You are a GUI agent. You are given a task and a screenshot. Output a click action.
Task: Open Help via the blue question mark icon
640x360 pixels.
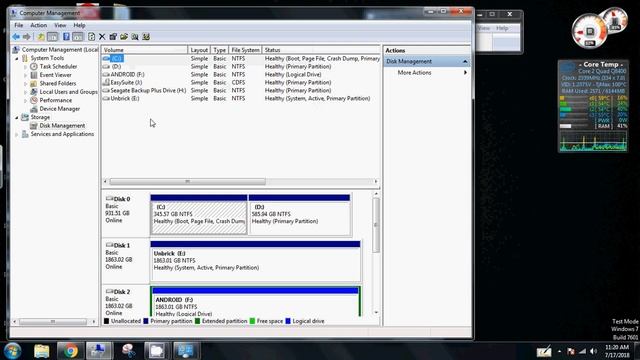click(66, 37)
